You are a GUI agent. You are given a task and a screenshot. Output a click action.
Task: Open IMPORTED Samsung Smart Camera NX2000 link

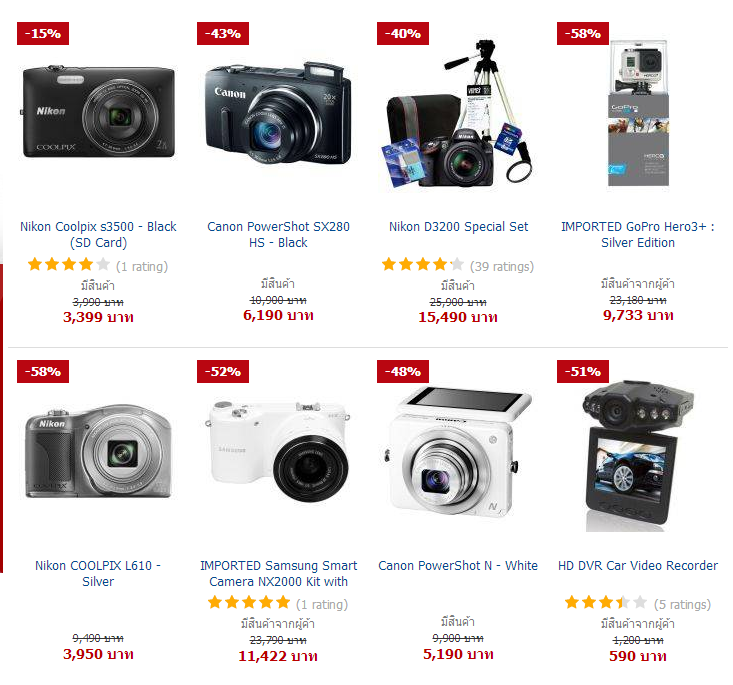(x=278, y=573)
